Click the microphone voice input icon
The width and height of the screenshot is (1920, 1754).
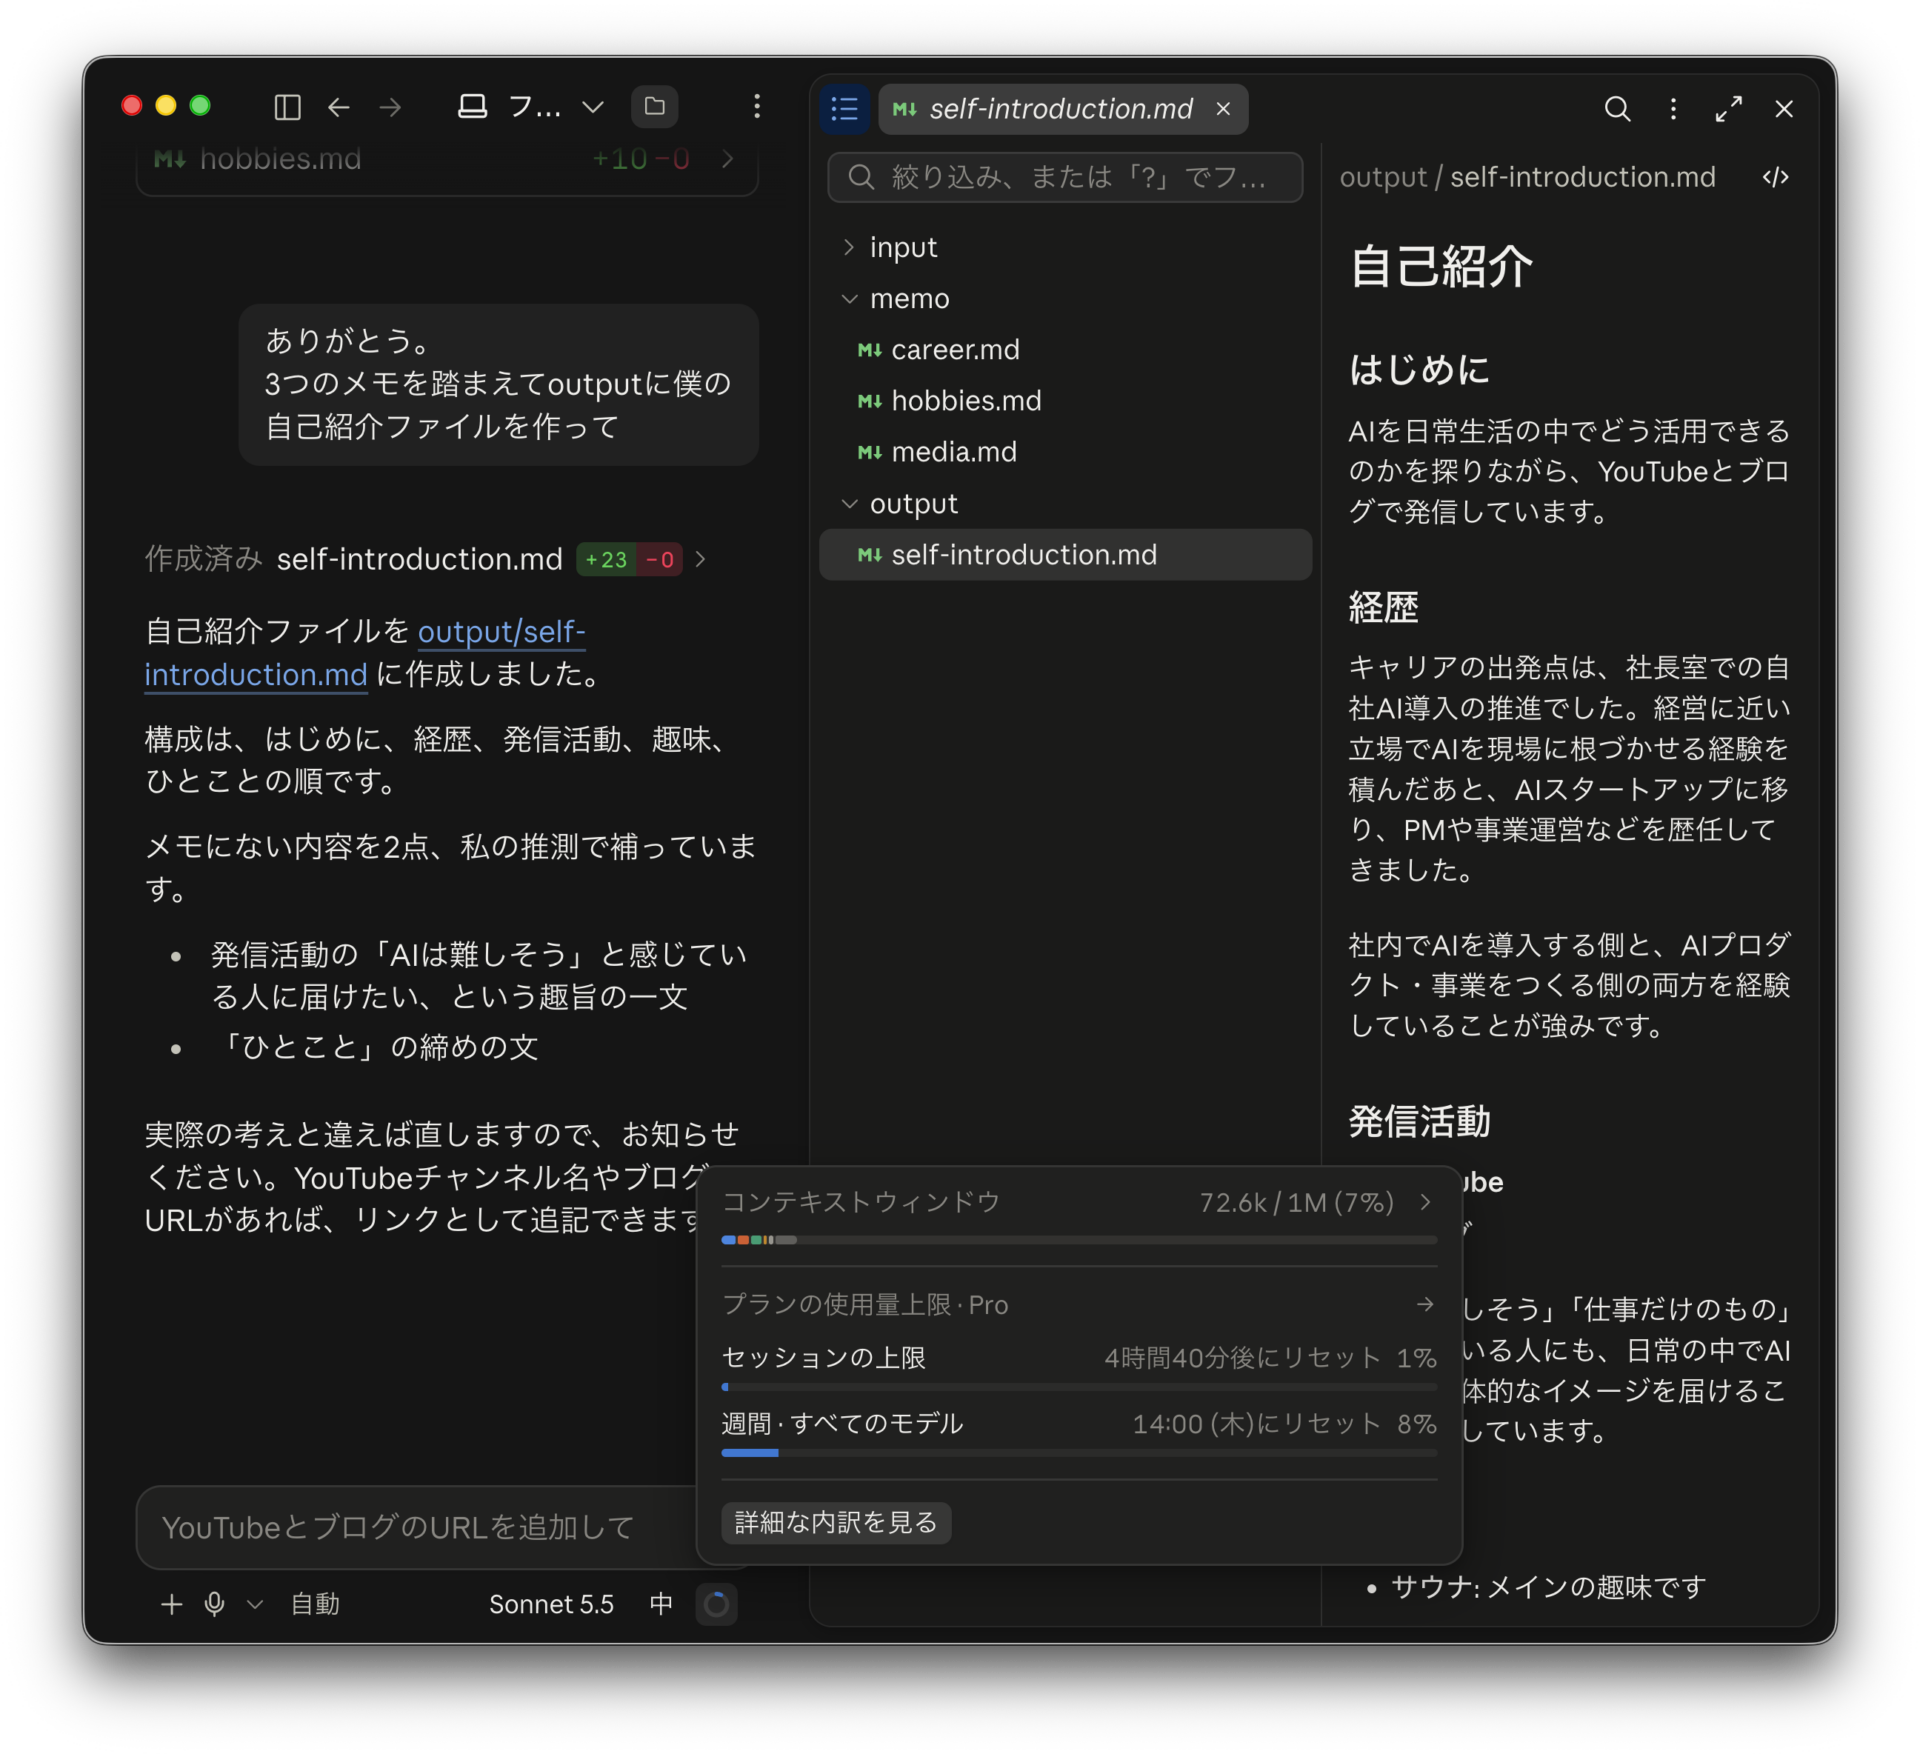coord(214,1604)
